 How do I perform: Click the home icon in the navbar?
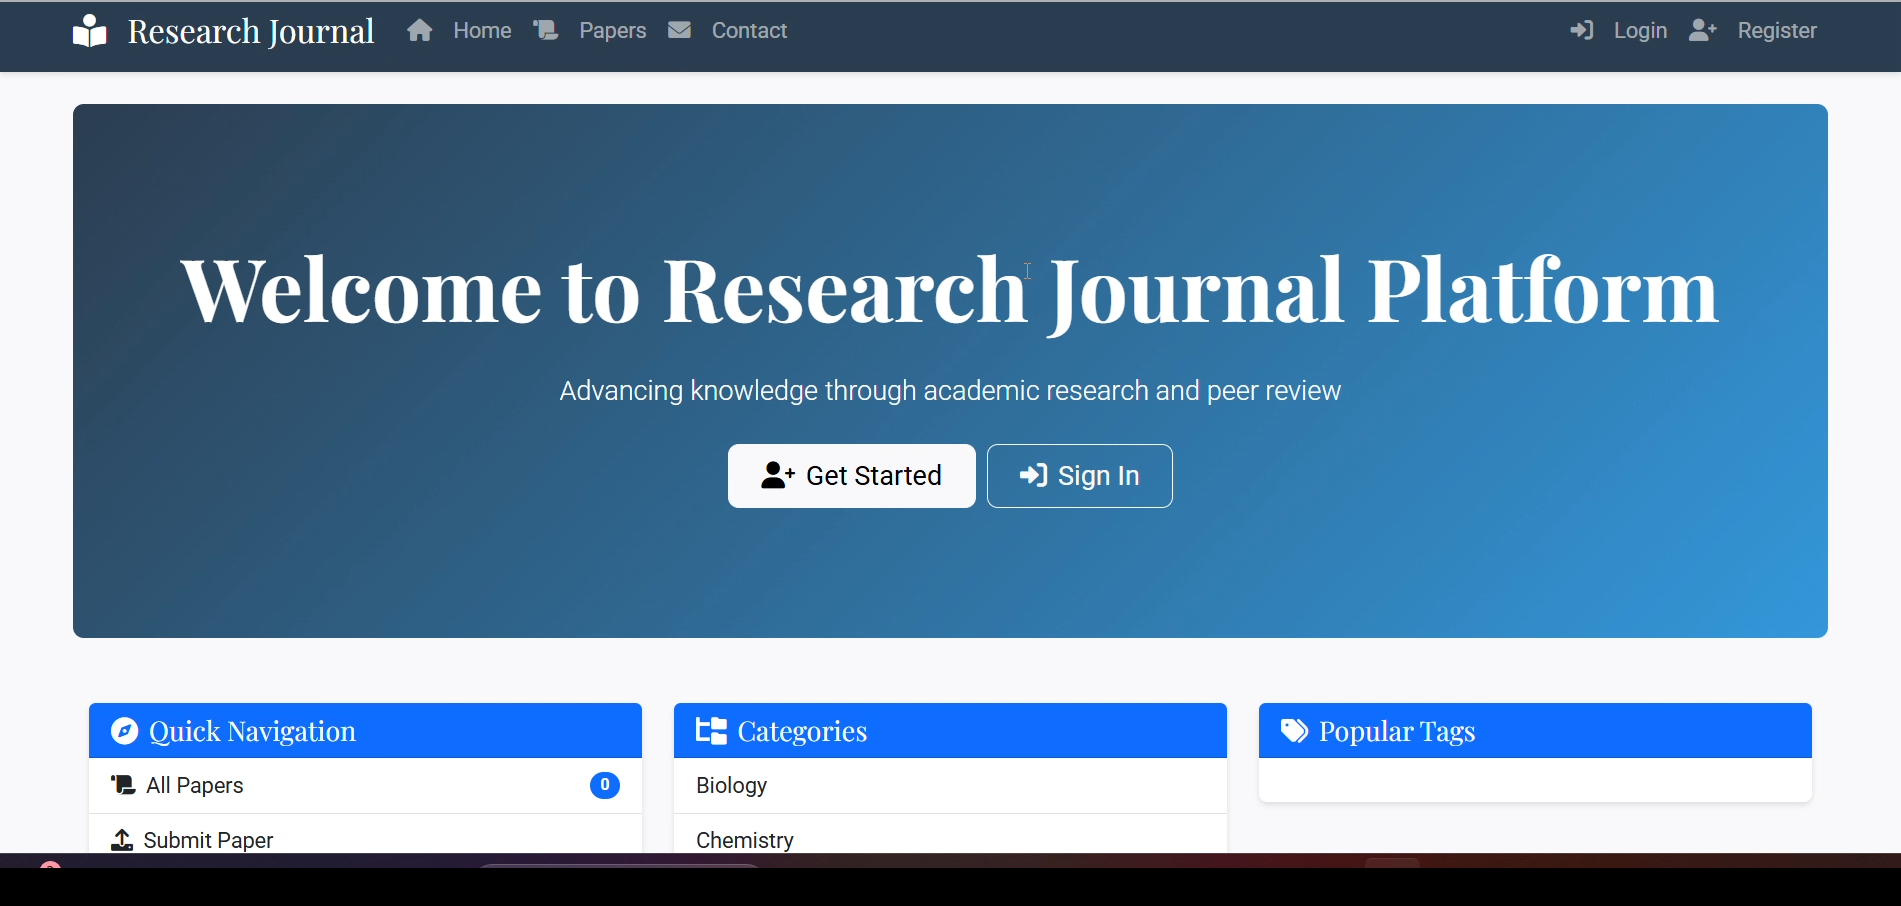(x=420, y=30)
